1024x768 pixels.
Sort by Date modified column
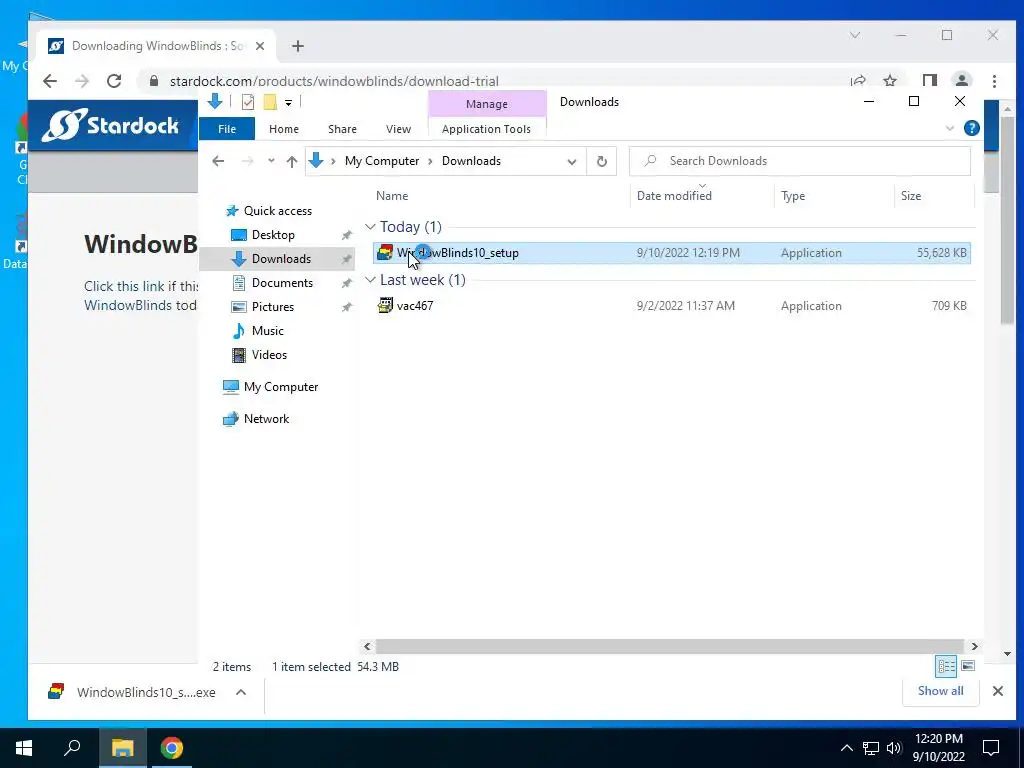coord(674,195)
